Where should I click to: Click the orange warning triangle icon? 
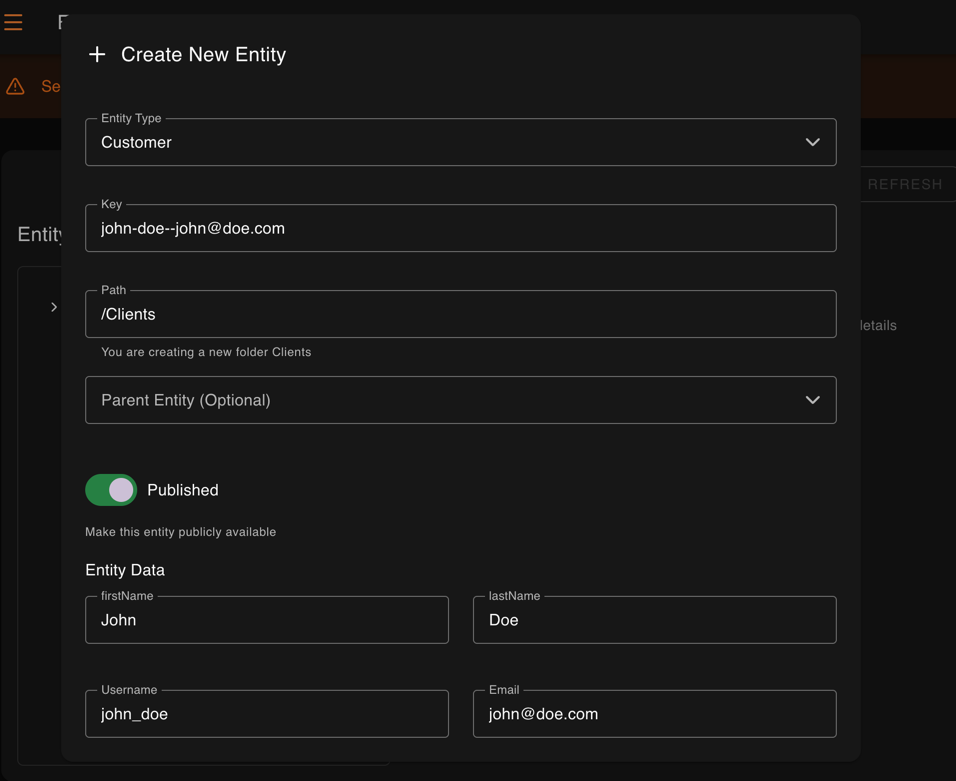[x=14, y=86]
